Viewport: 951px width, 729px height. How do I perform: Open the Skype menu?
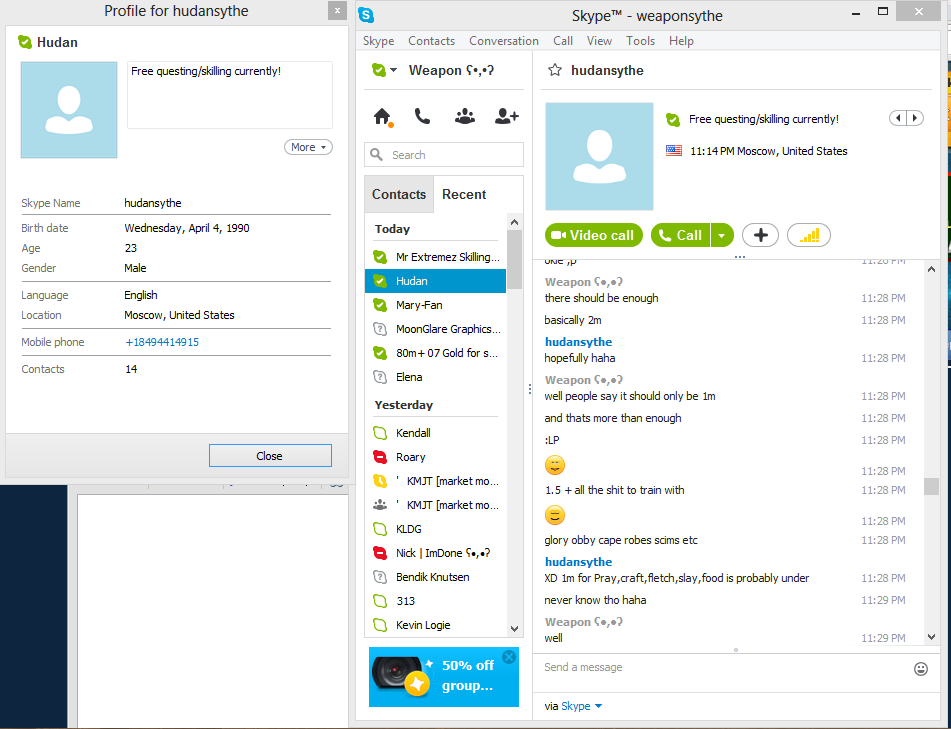click(x=378, y=41)
